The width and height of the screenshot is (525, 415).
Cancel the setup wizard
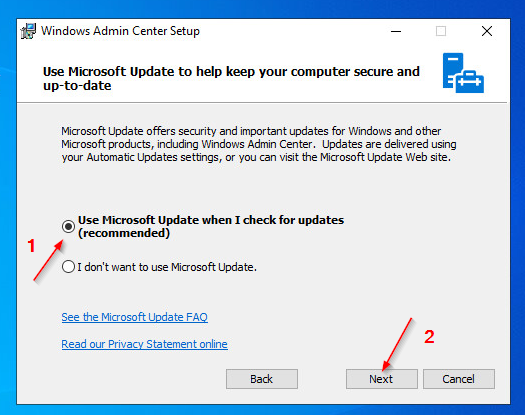pyautogui.click(x=459, y=379)
